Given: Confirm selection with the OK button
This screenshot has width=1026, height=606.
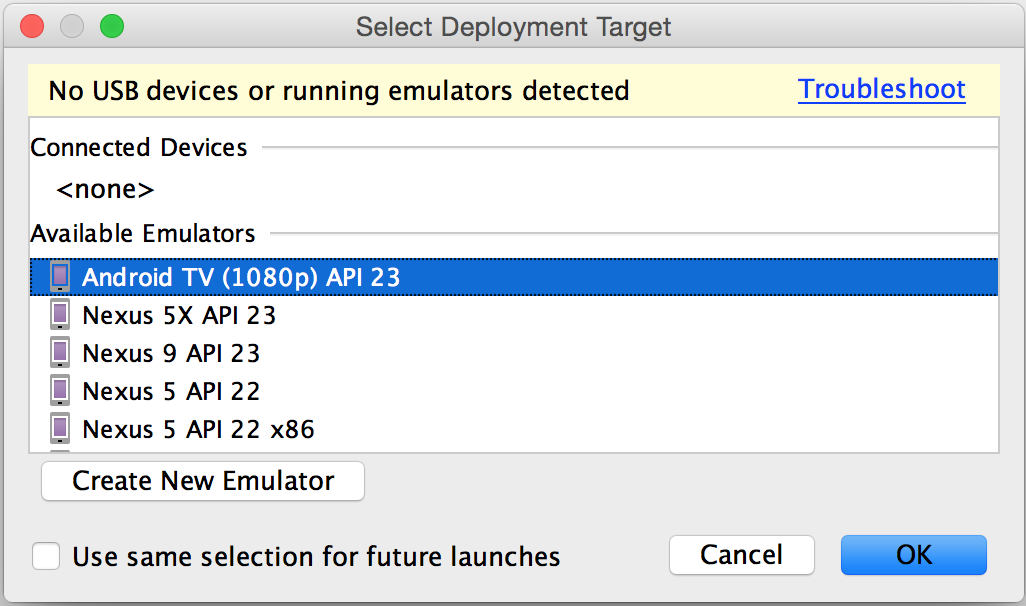Looking at the screenshot, I should point(913,555).
